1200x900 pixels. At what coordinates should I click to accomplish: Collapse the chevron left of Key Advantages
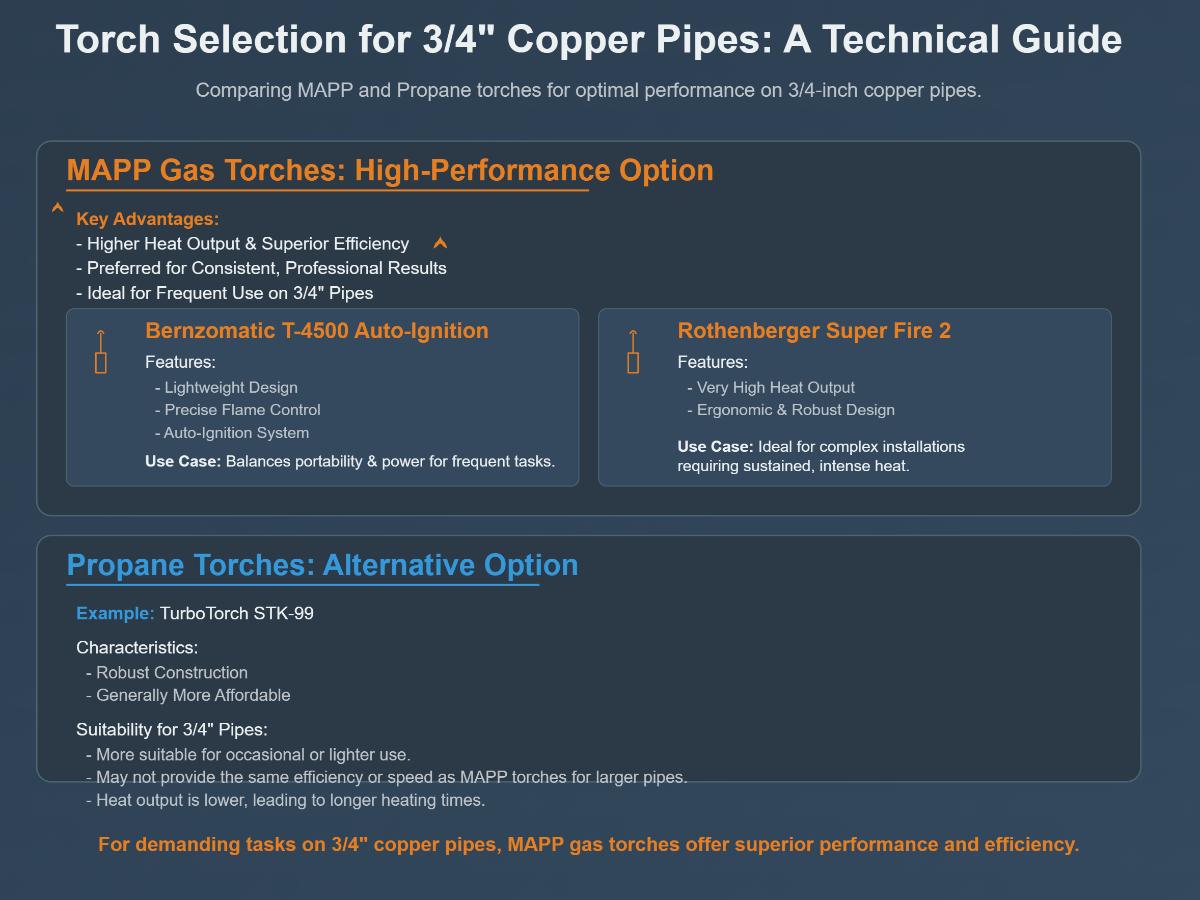[x=58, y=208]
